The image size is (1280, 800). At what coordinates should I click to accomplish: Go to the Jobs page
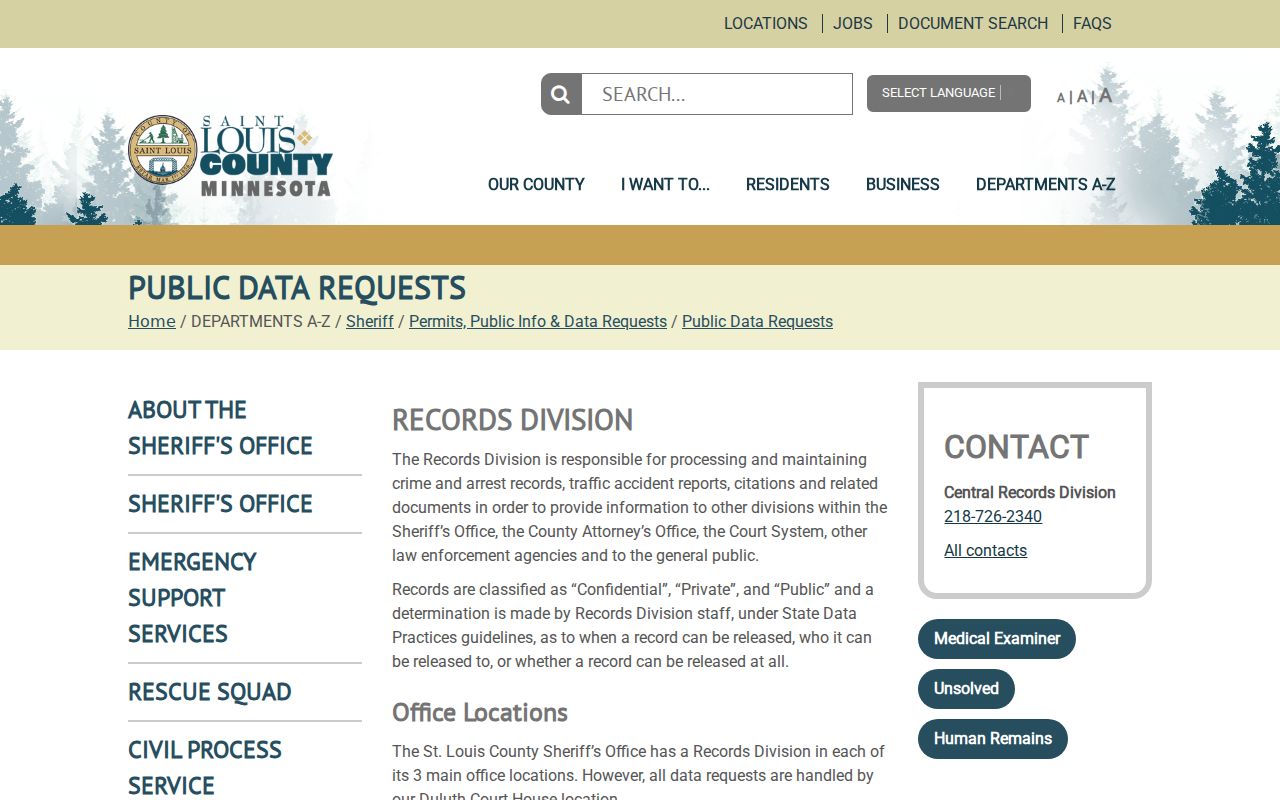coord(853,23)
